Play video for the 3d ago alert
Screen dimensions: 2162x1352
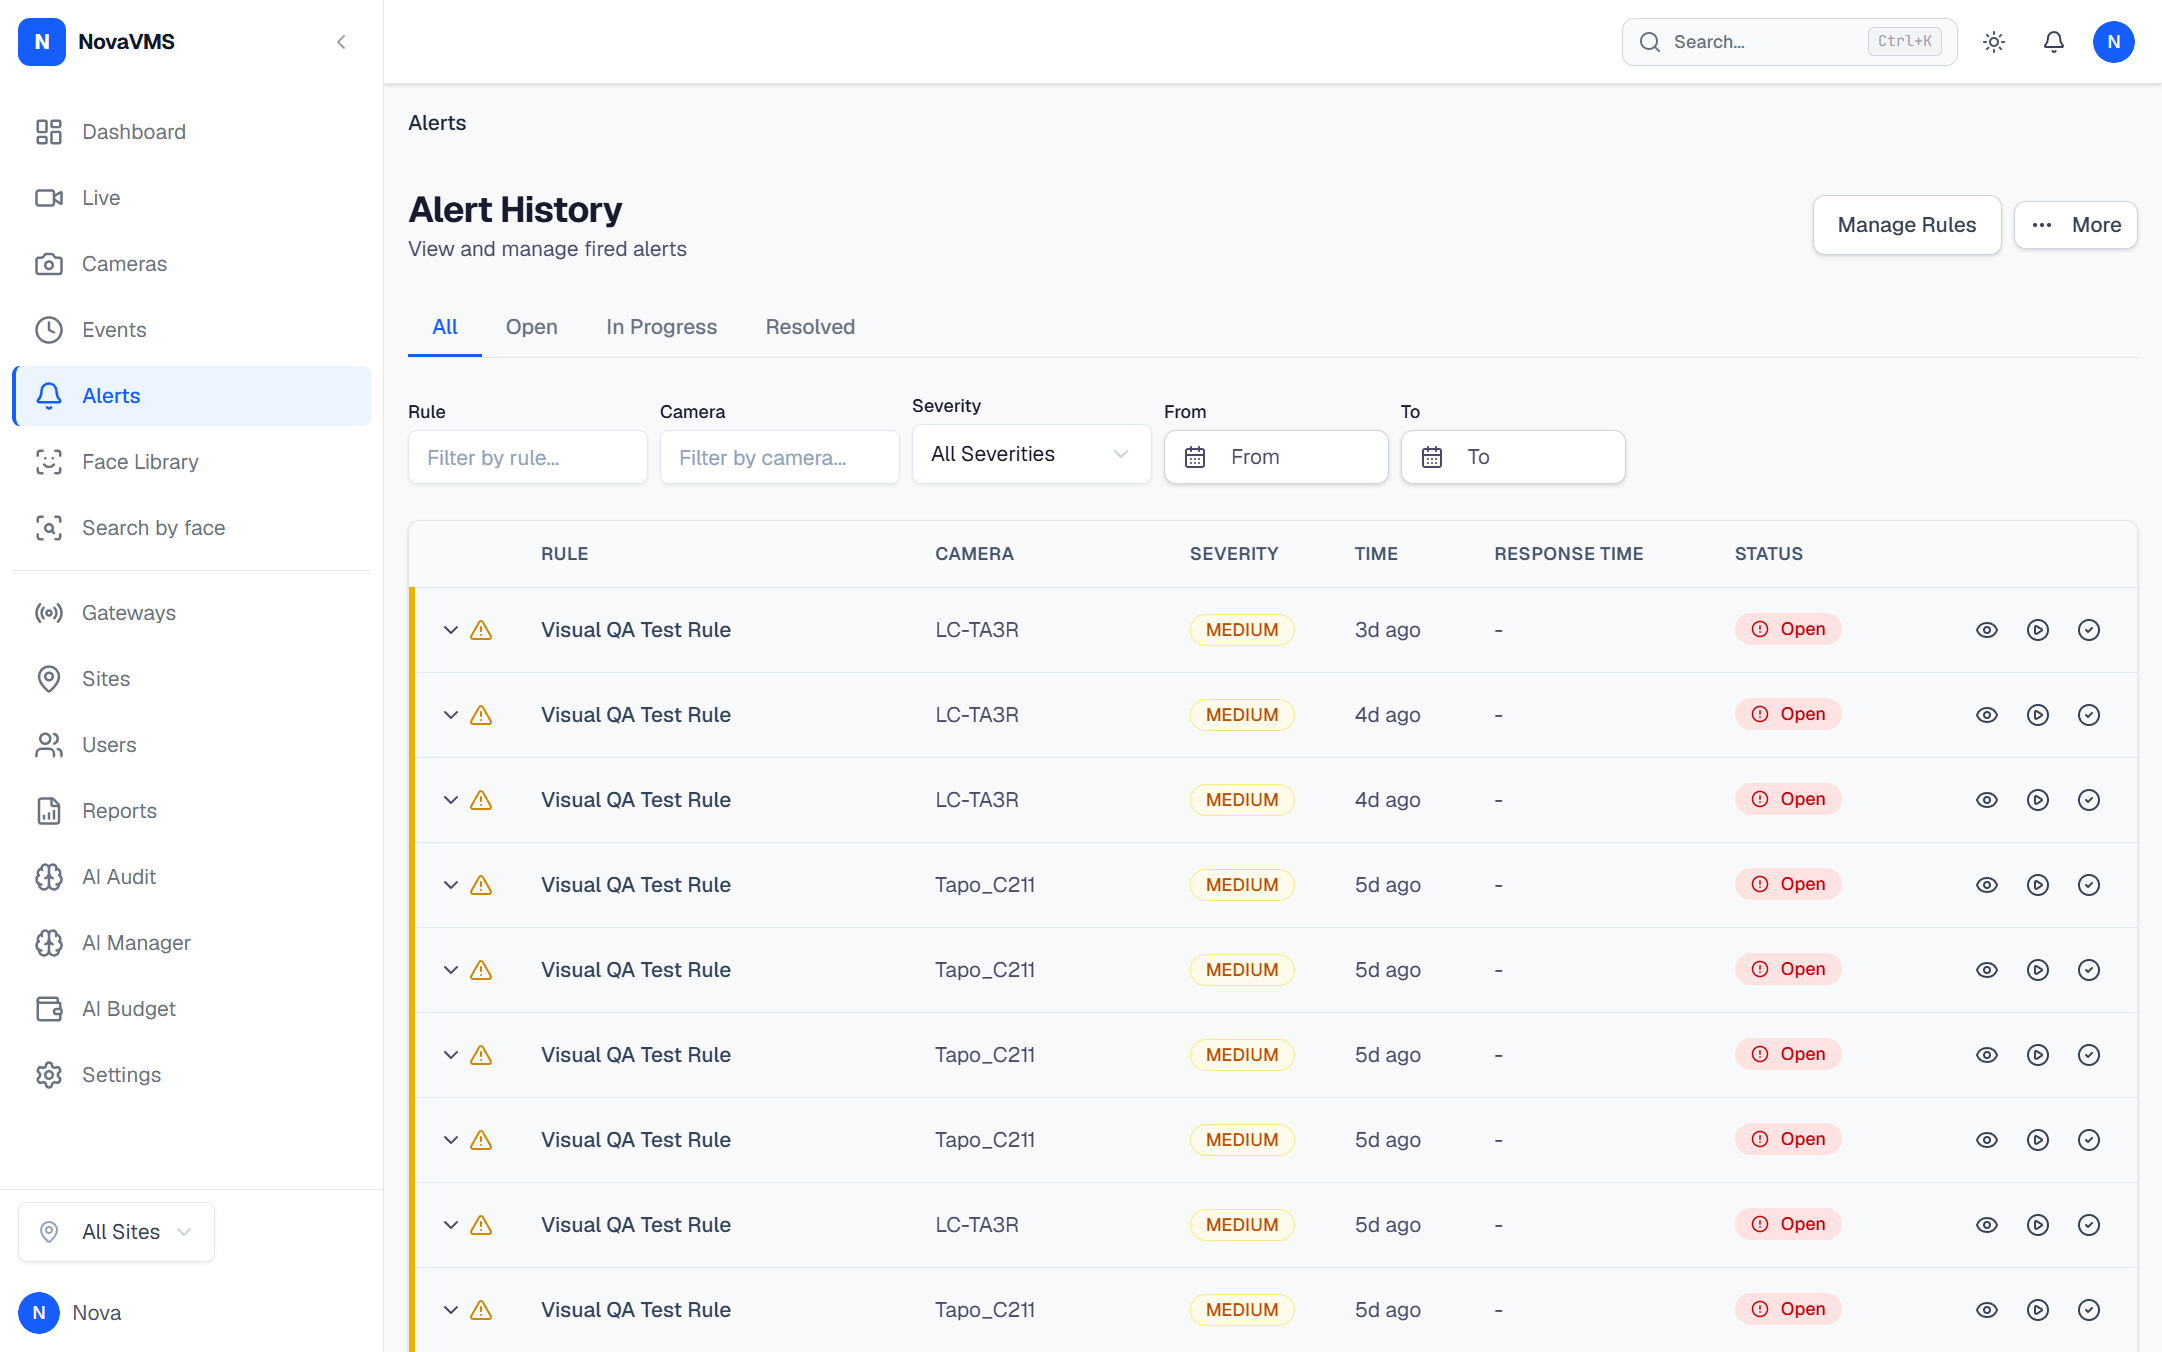coord(2038,630)
